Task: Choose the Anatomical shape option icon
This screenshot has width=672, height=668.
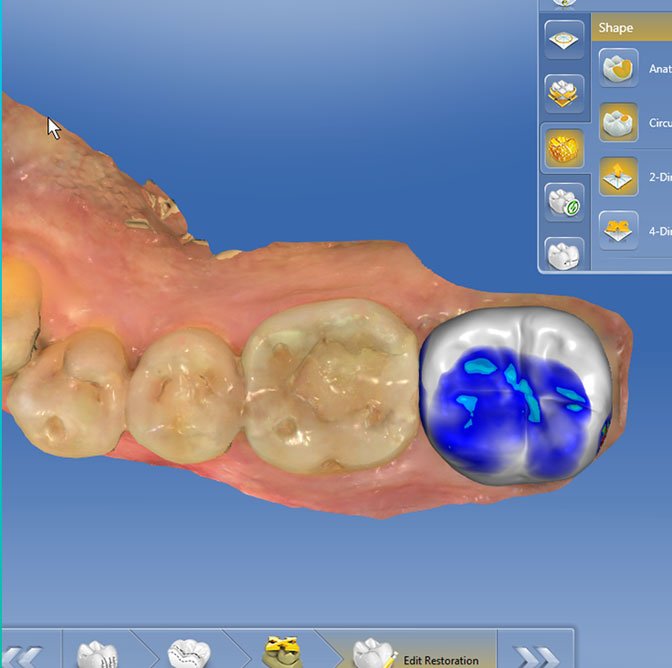Action: click(618, 68)
